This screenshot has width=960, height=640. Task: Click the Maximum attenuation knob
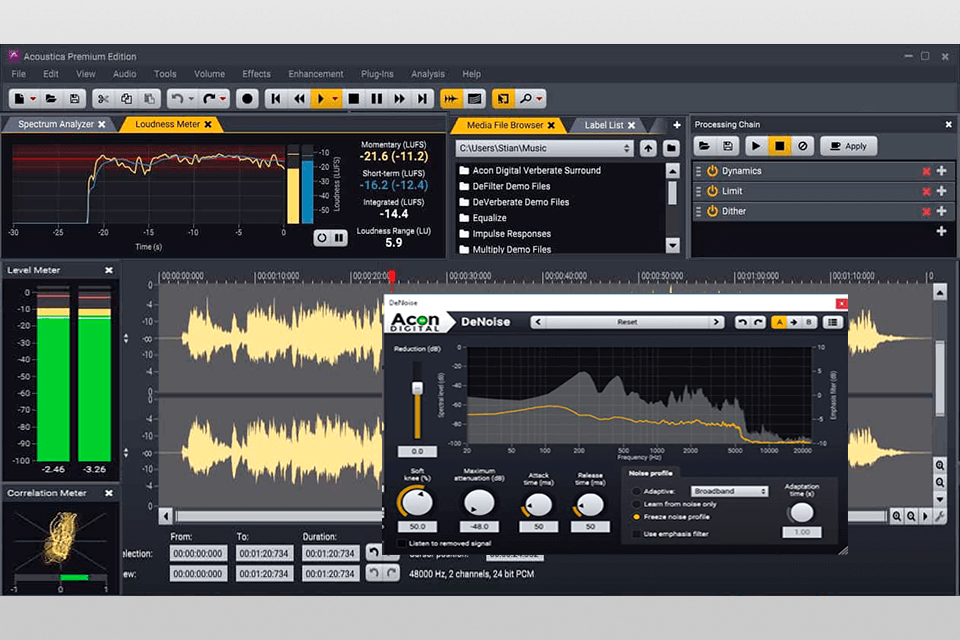point(479,503)
